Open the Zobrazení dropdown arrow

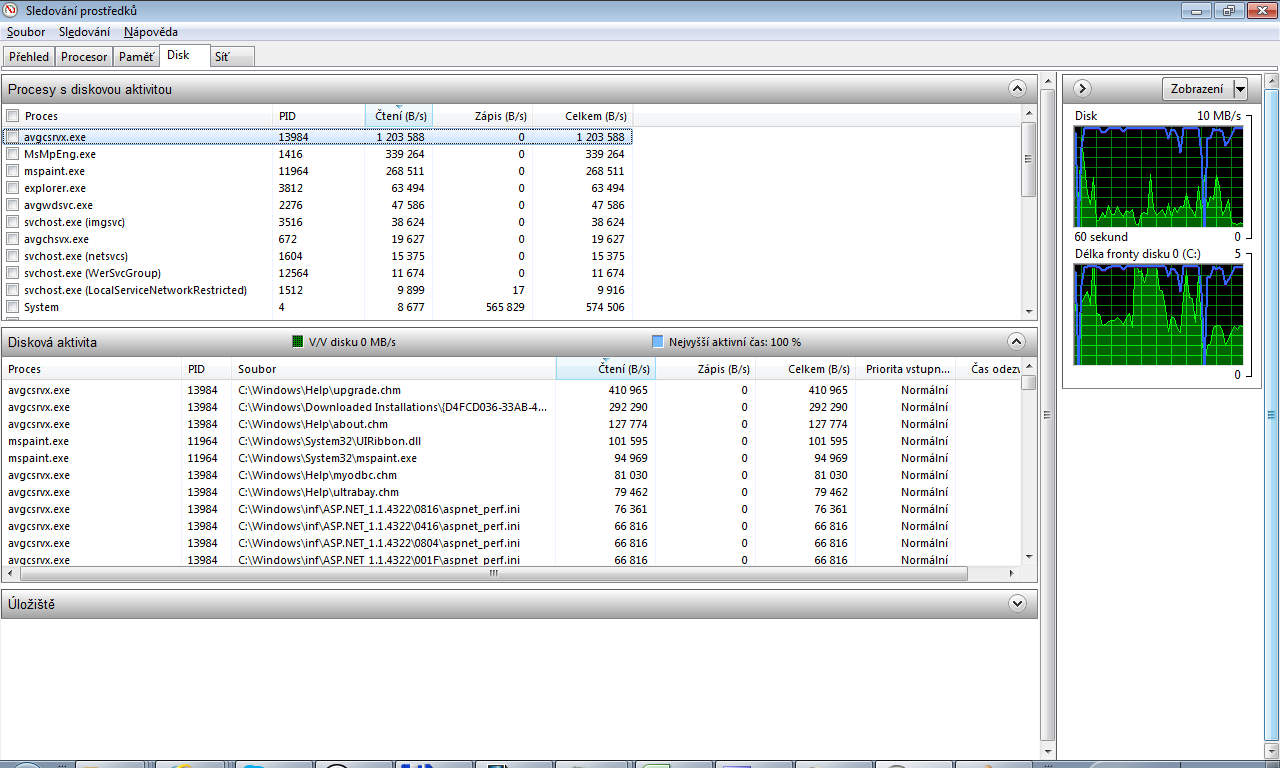[1241, 89]
